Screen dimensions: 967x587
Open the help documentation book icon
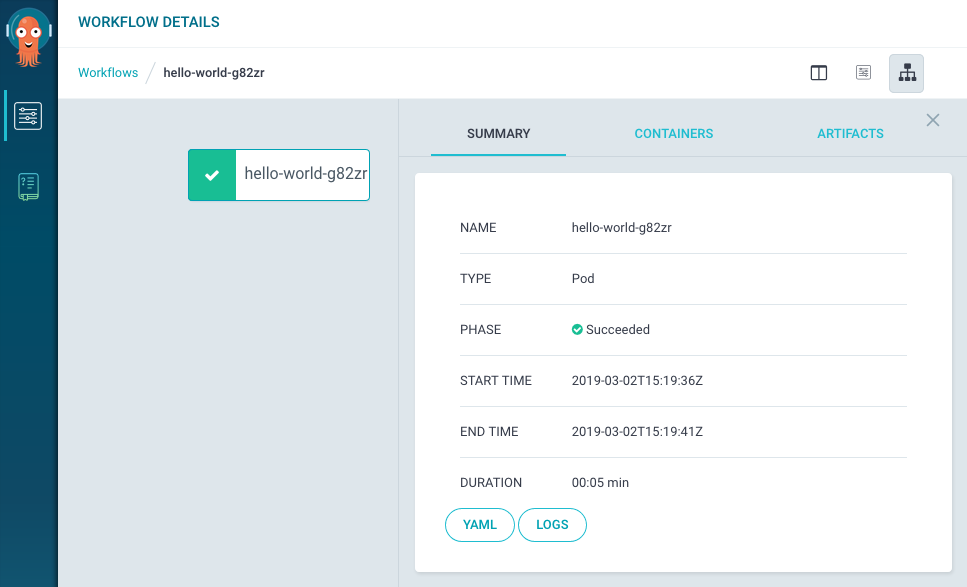[x=28, y=186]
